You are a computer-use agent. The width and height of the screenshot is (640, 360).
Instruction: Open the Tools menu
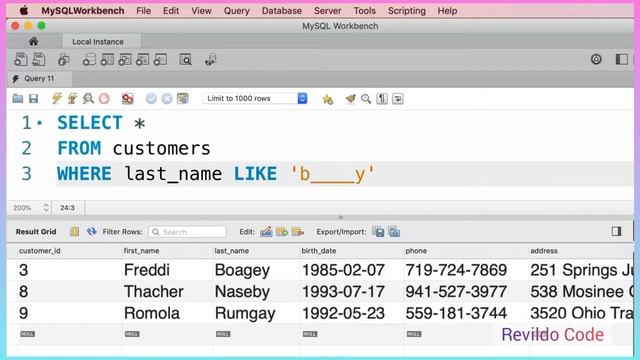[x=364, y=11]
